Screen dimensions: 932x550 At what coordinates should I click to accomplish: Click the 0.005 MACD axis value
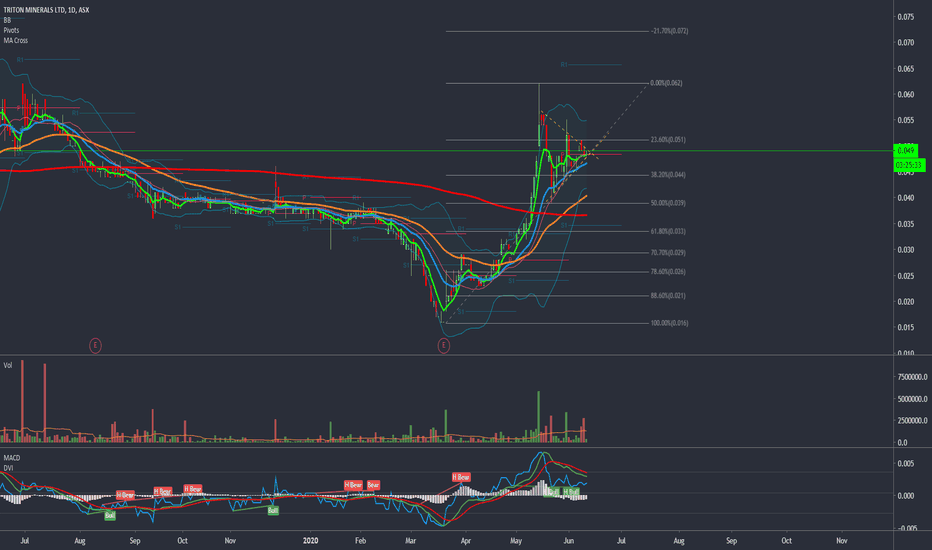[x=906, y=464]
